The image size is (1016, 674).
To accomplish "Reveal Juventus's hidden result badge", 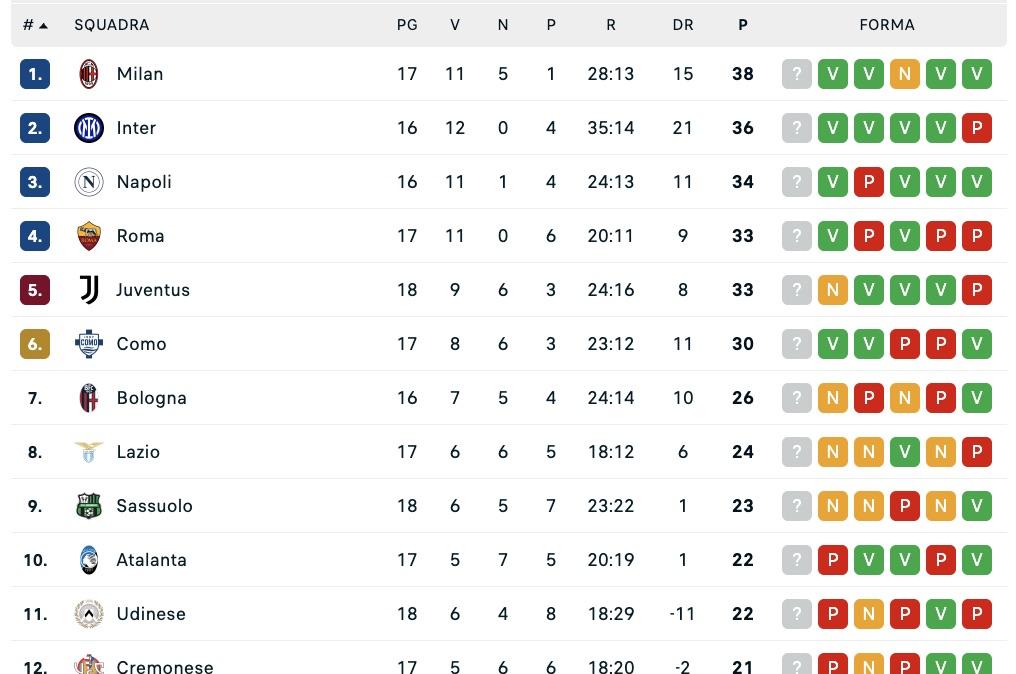I will 797,289.
